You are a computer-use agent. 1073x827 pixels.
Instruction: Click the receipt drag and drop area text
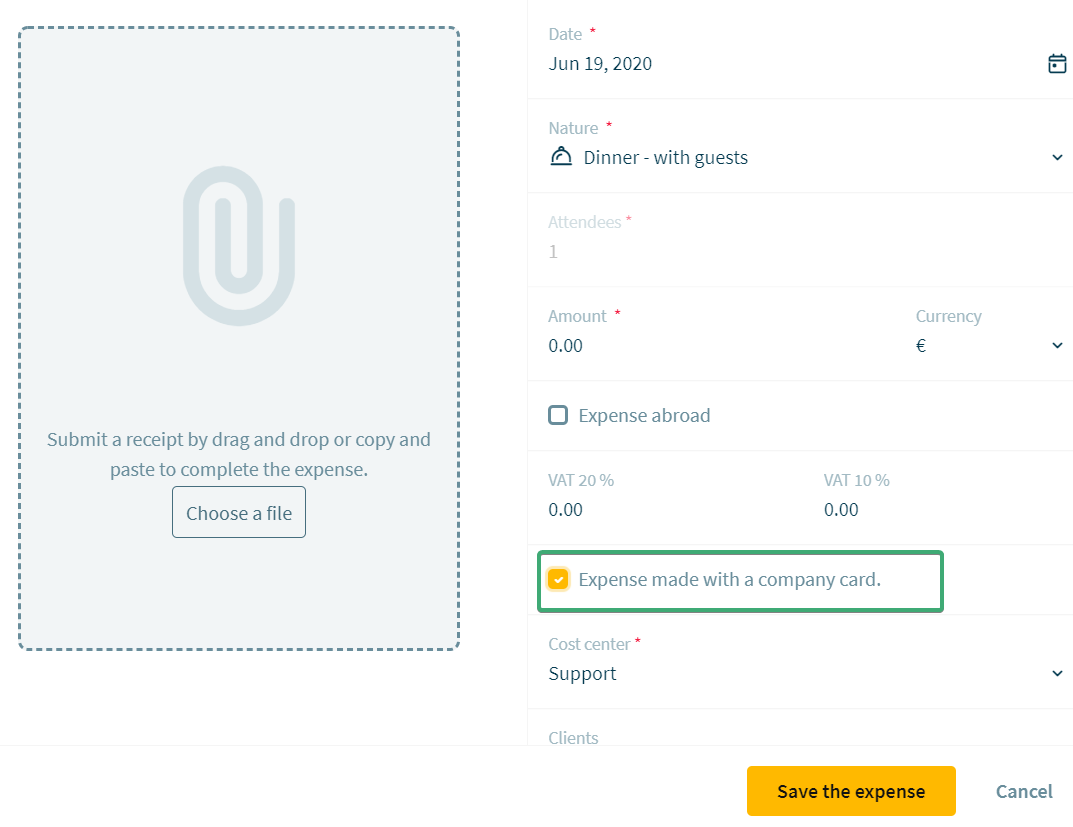point(239,454)
